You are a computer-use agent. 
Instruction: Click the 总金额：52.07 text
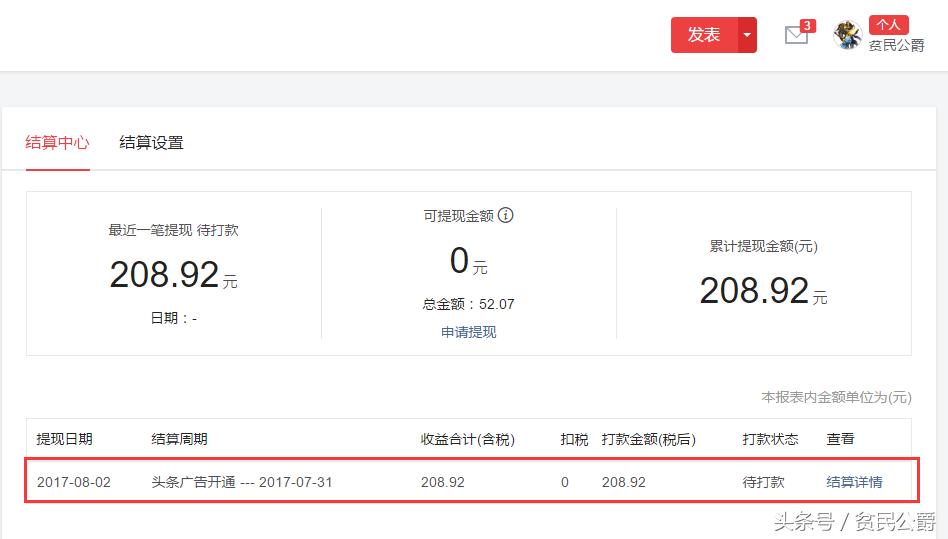click(x=469, y=304)
